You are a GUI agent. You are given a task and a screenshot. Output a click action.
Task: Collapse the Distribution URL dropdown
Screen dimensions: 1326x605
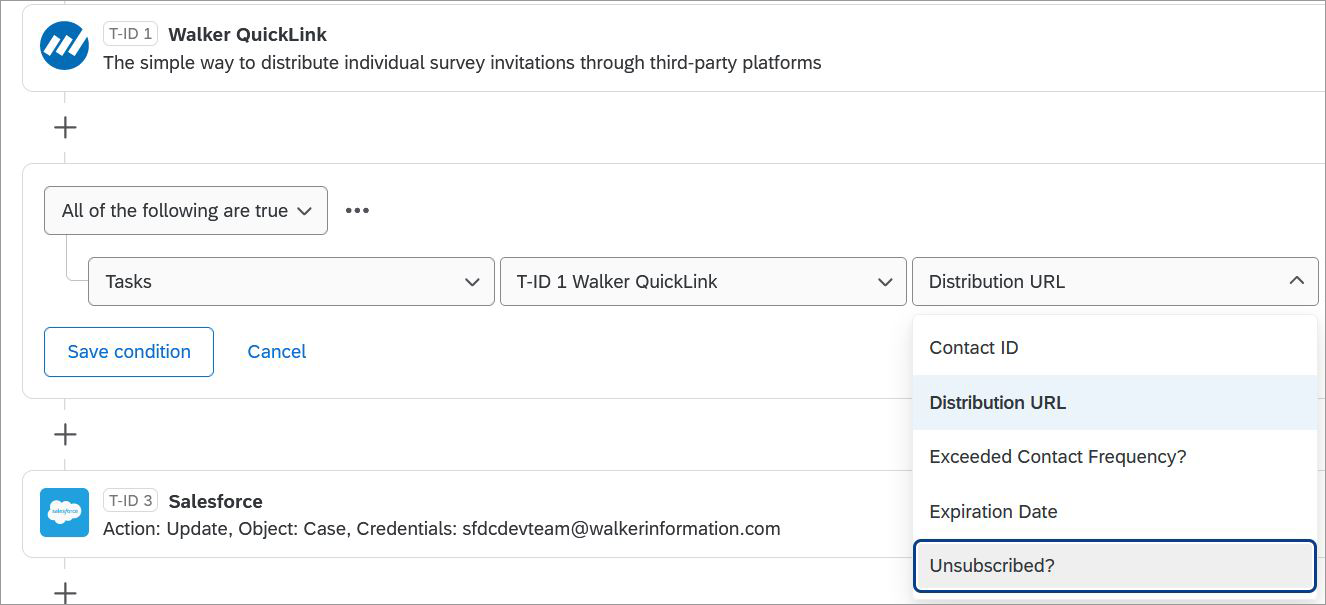click(x=1115, y=281)
